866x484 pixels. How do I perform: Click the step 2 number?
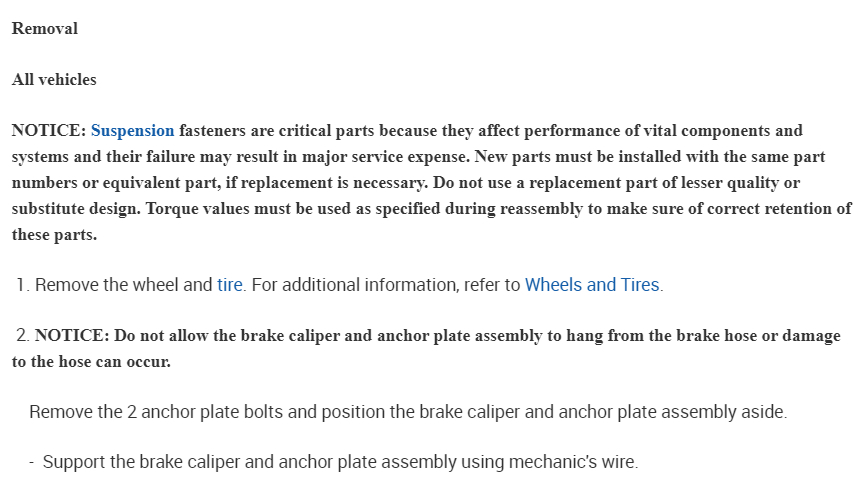(22, 336)
